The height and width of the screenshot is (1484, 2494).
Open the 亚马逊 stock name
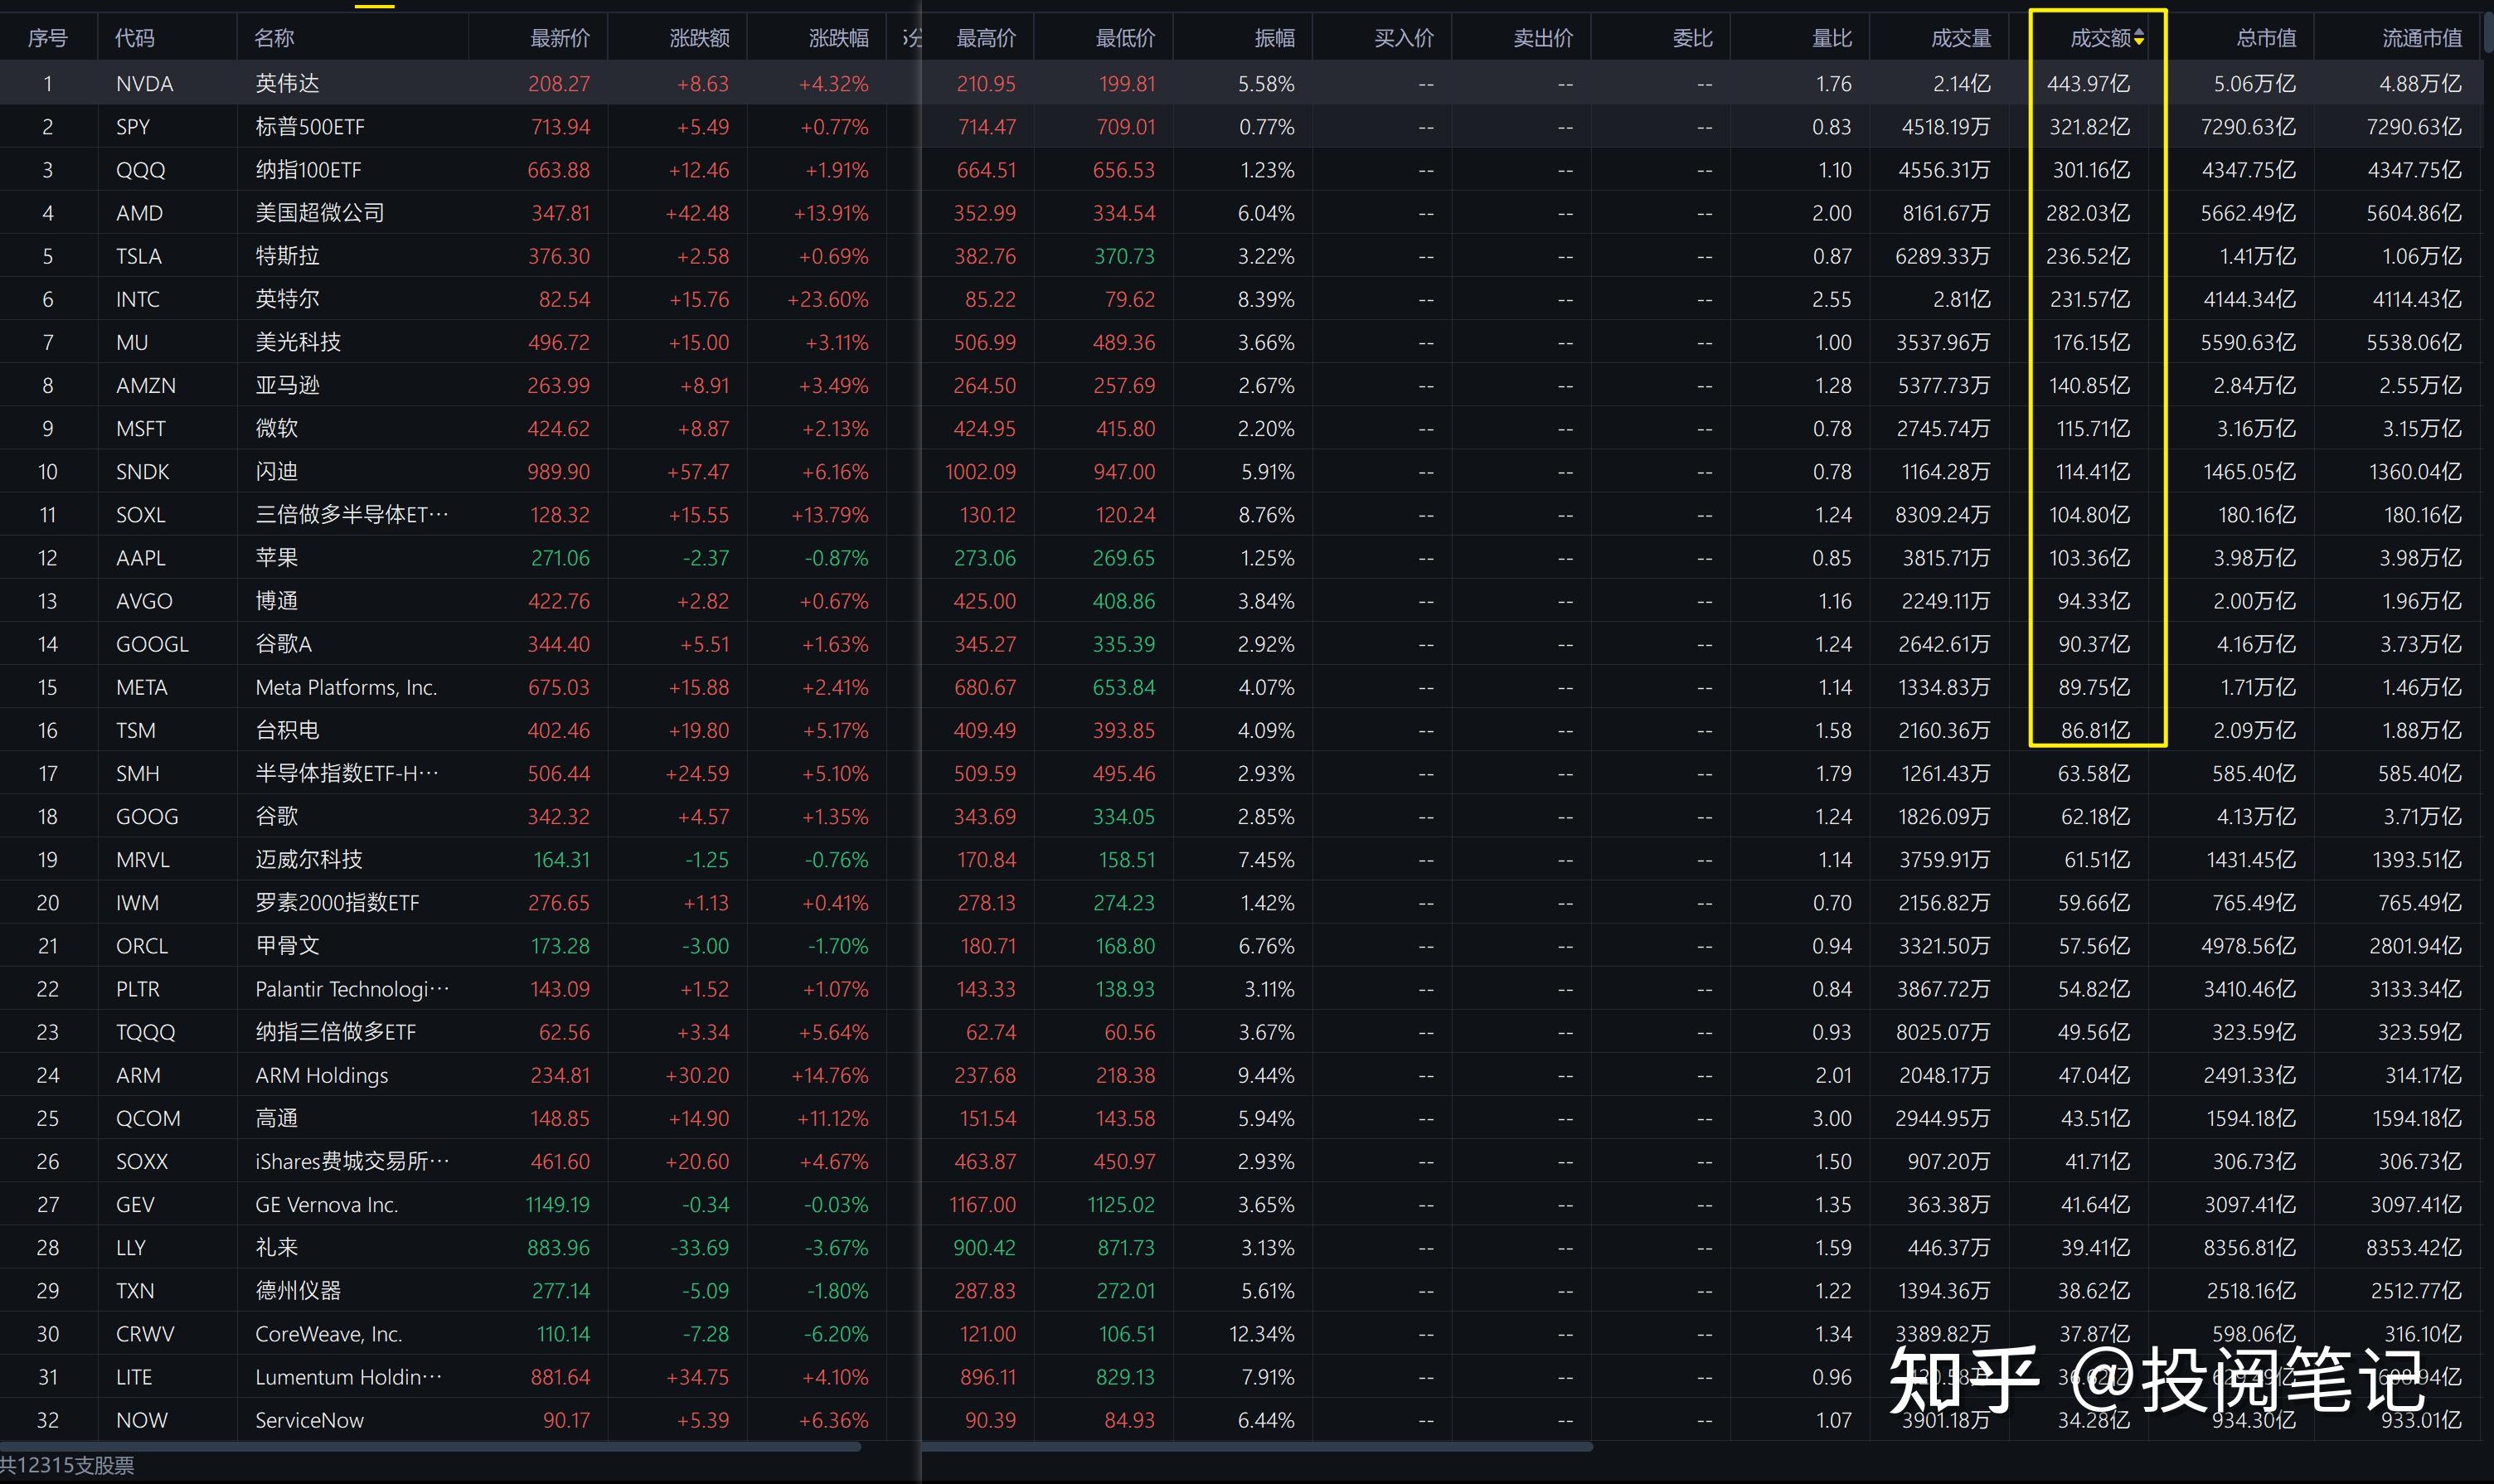[287, 385]
